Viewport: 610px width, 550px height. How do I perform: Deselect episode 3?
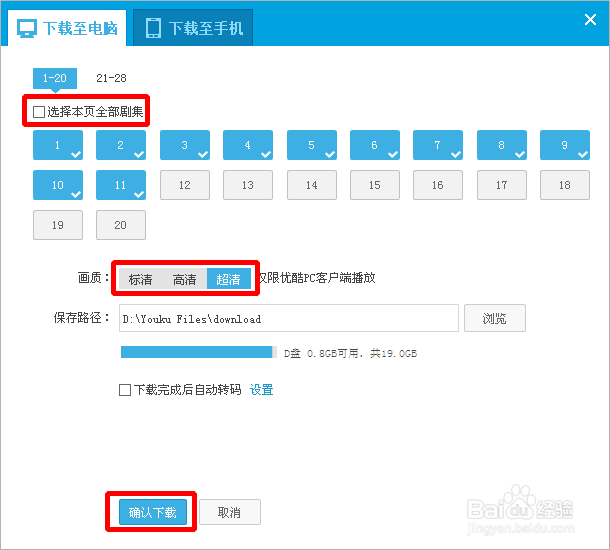pos(185,145)
